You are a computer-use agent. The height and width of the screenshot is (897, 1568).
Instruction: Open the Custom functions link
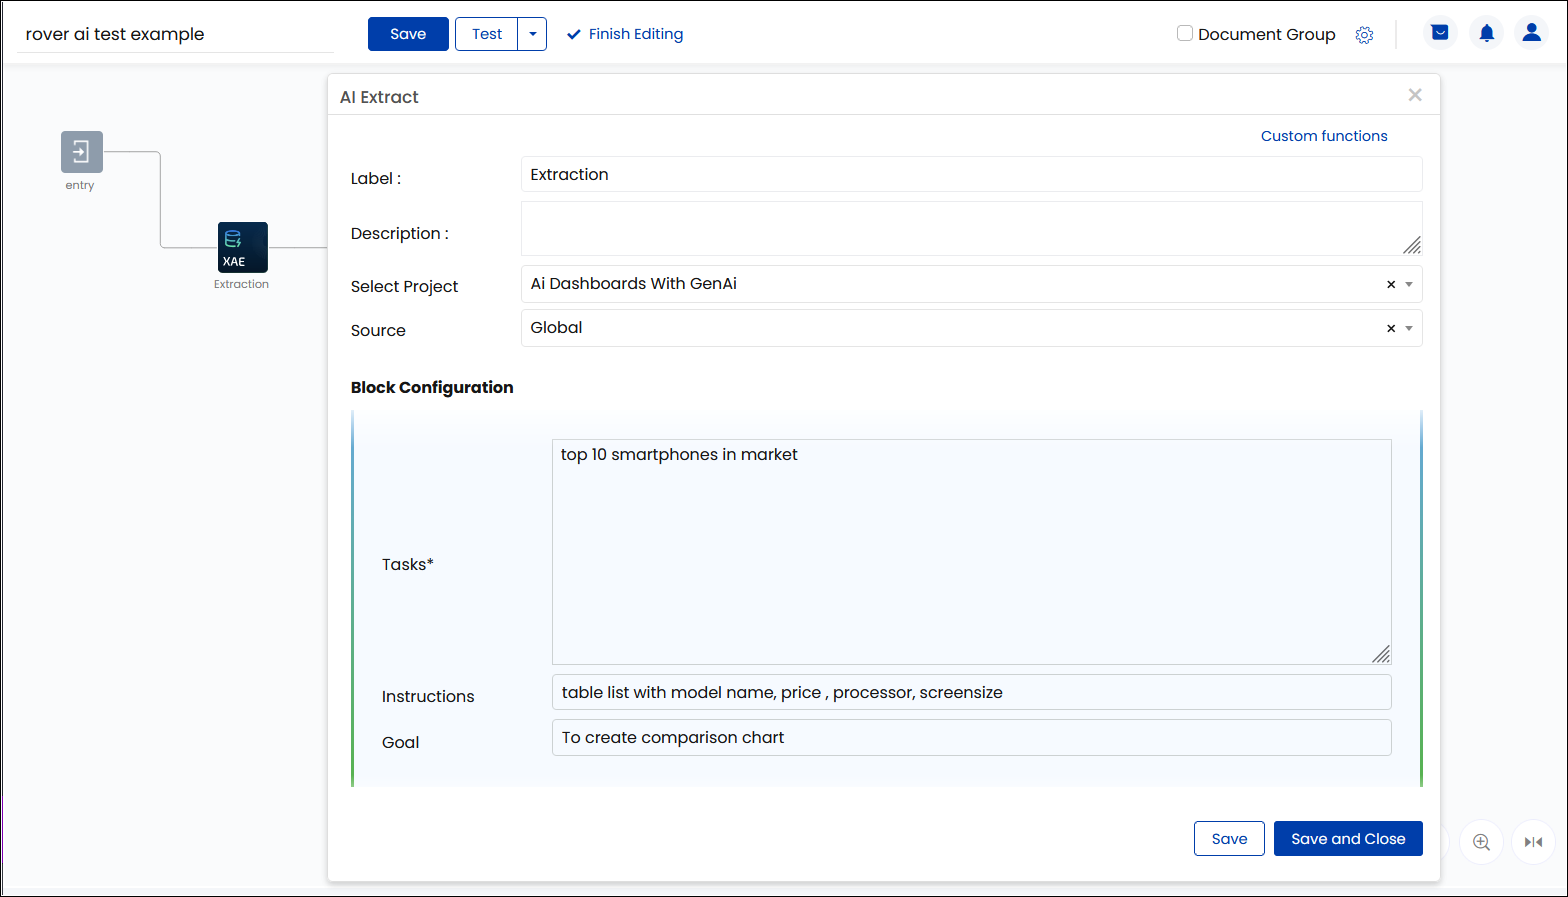point(1324,136)
